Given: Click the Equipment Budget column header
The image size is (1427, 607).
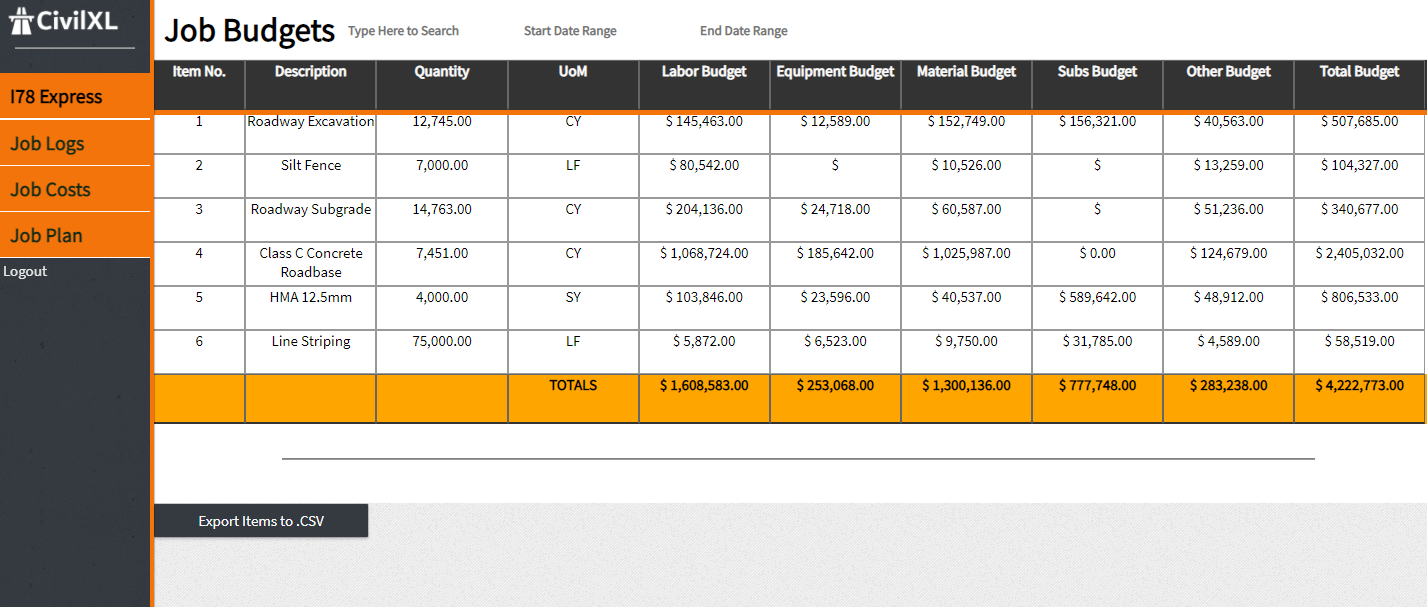Looking at the screenshot, I should click(835, 72).
